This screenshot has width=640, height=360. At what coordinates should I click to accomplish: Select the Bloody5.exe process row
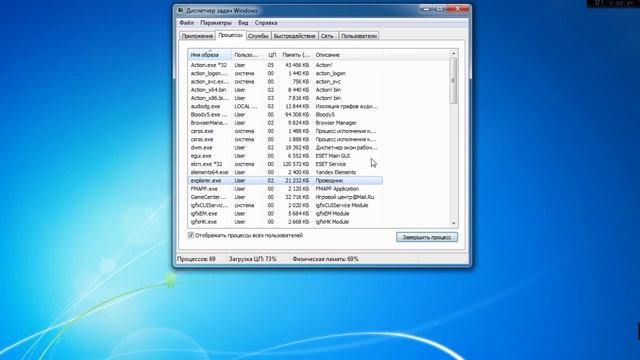click(x=285, y=115)
